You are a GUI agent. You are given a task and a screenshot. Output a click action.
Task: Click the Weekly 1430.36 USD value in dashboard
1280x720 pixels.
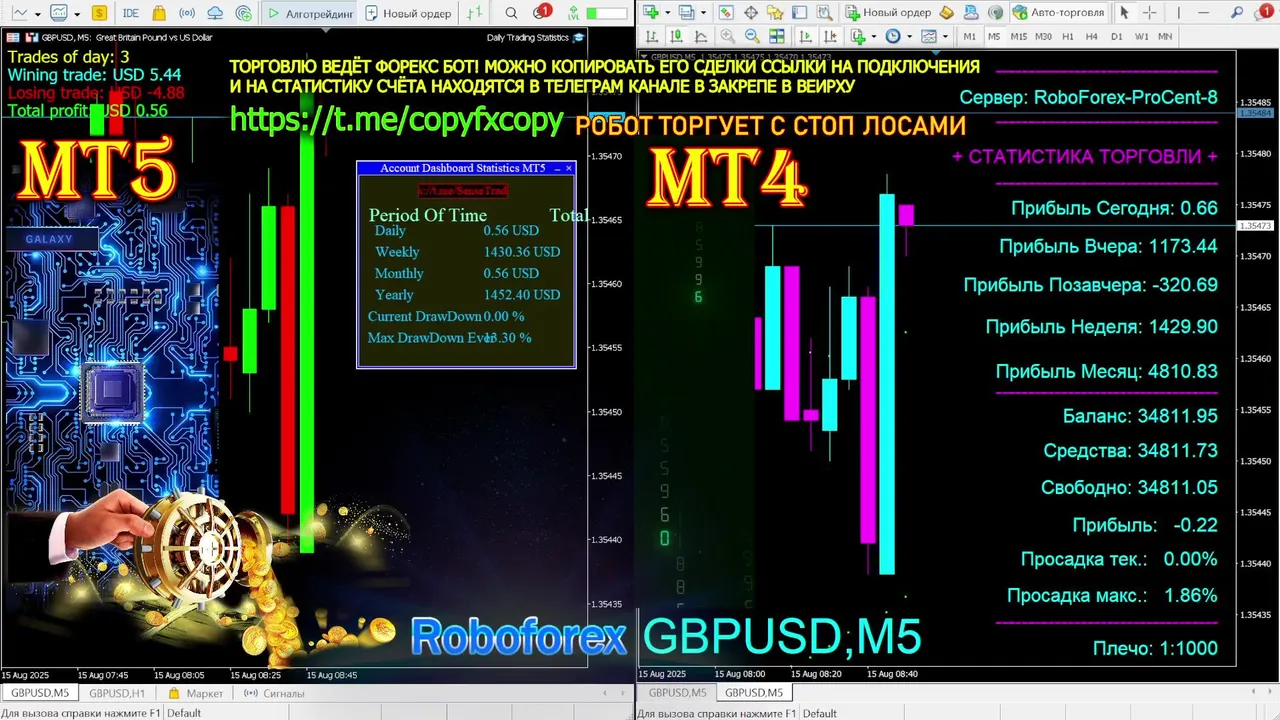[x=522, y=252]
